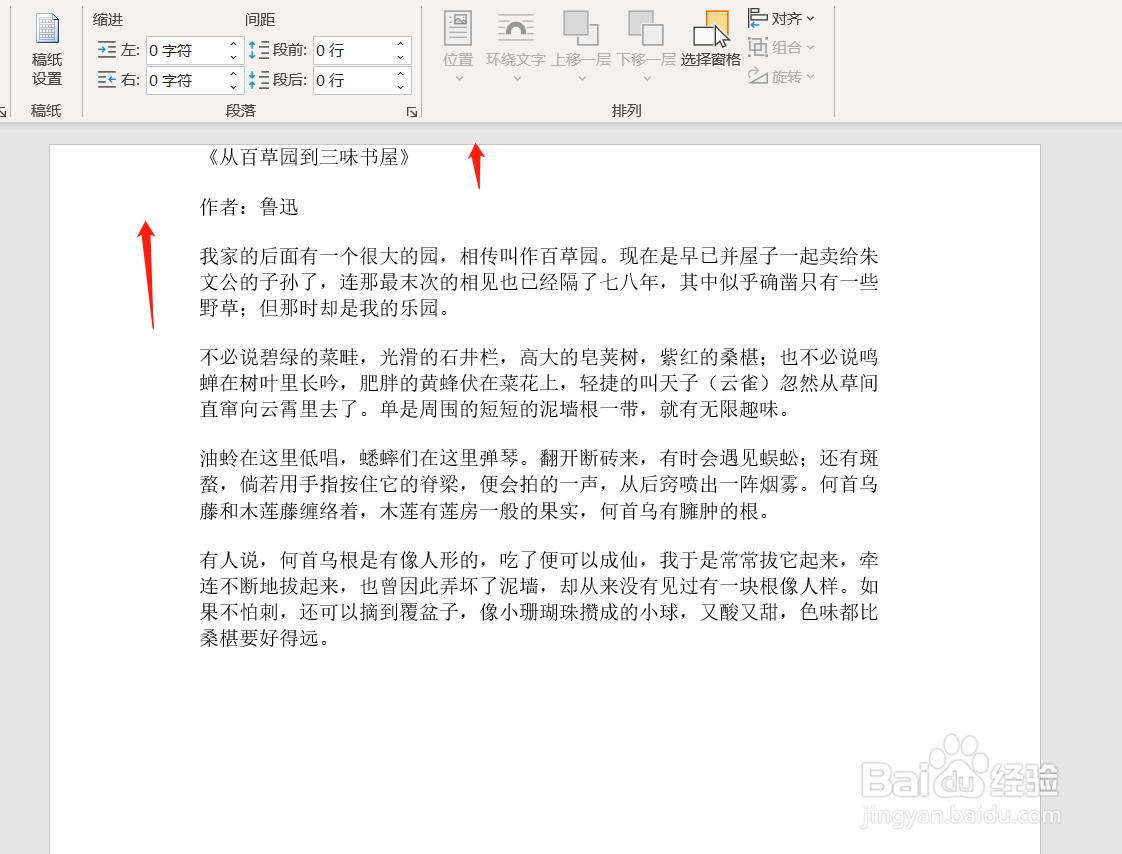
Task: Decrease the left indent 左 value
Action: tap(233, 57)
